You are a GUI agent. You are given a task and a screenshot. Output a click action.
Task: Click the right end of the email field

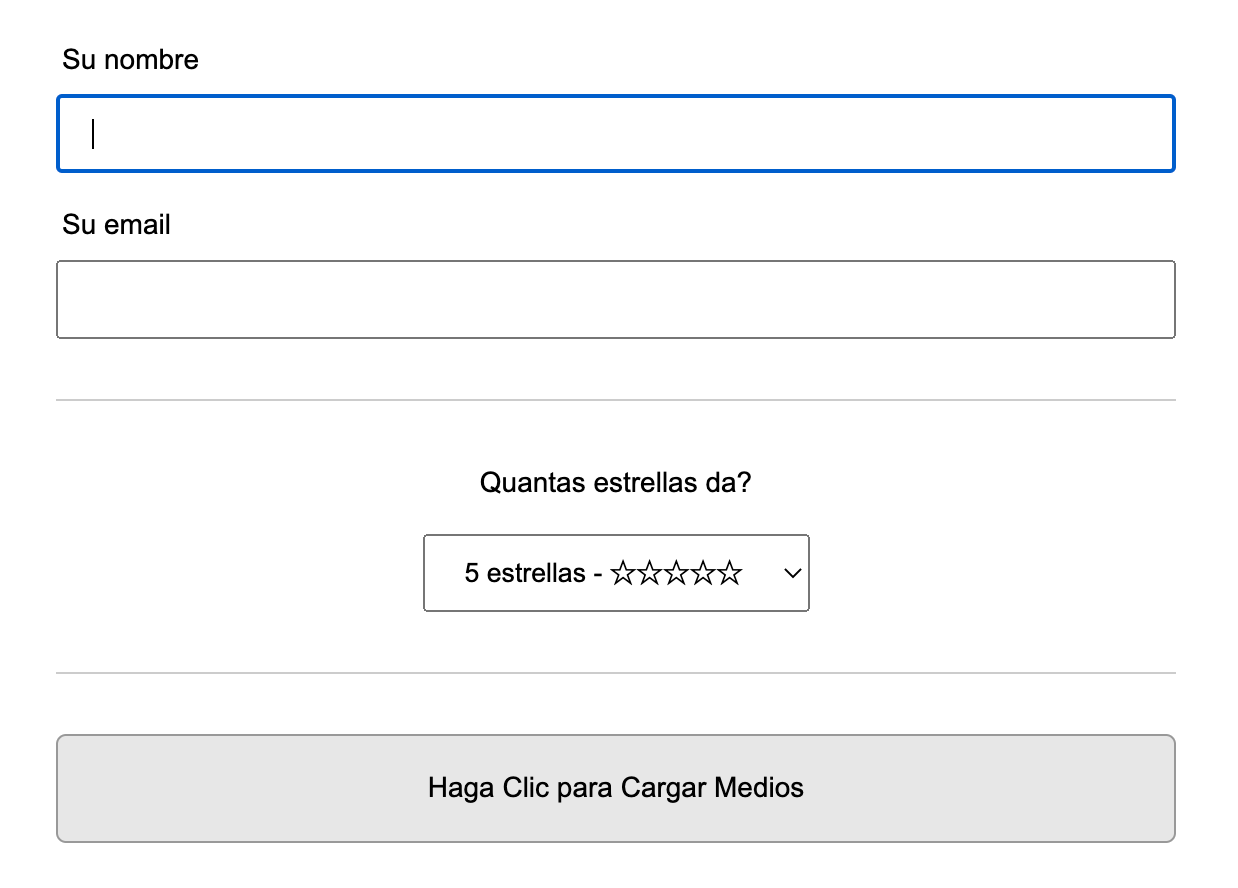pyautogui.click(x=1150, y=300)
